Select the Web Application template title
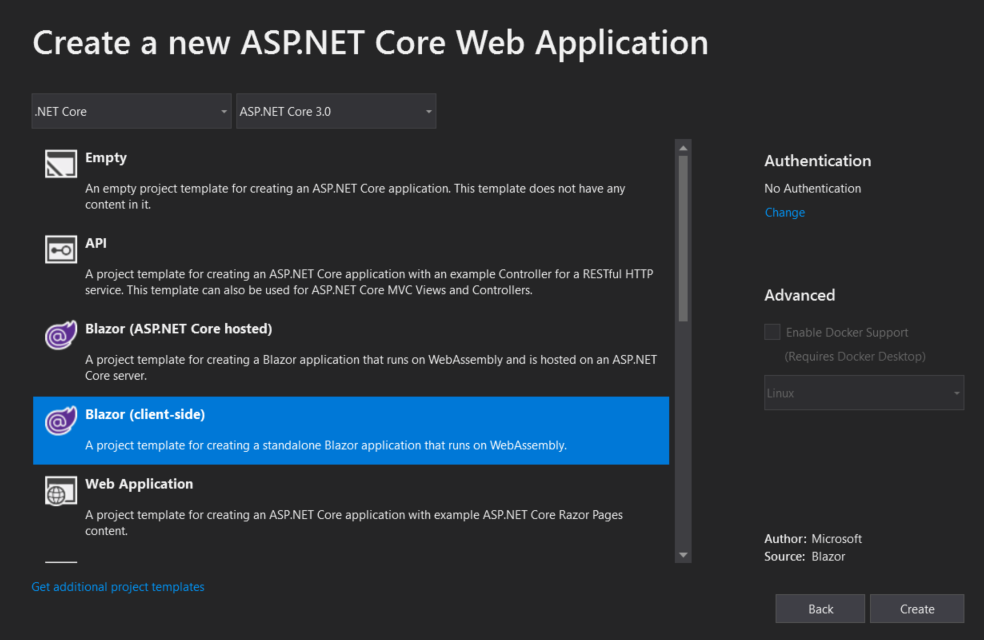This screenshot has height=640, width=984. tap(139, 484)
